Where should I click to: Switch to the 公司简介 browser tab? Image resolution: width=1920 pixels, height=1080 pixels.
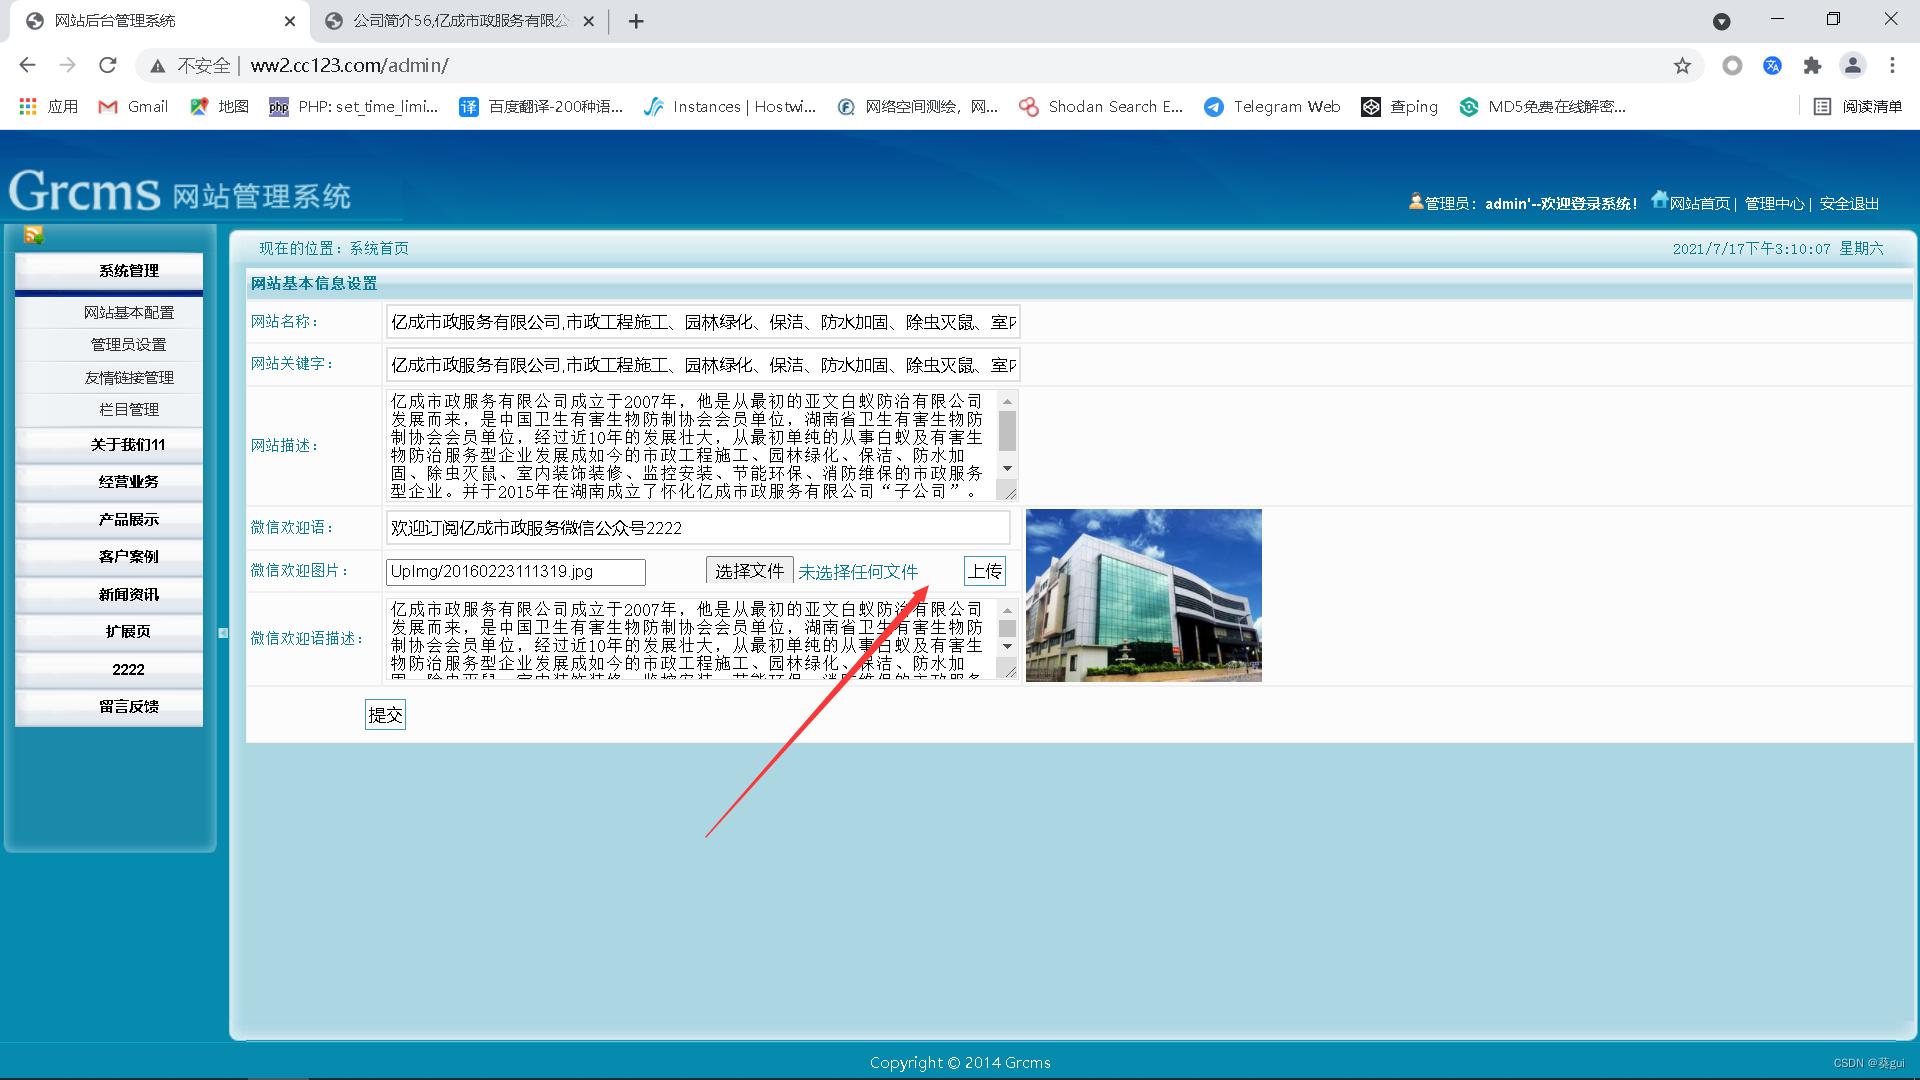[x=460, y=21]
